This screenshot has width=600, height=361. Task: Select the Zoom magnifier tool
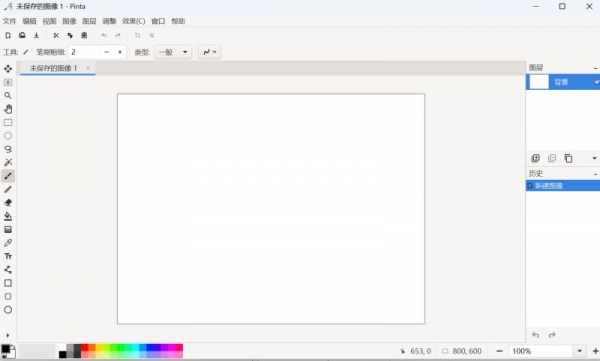(8, 95)
